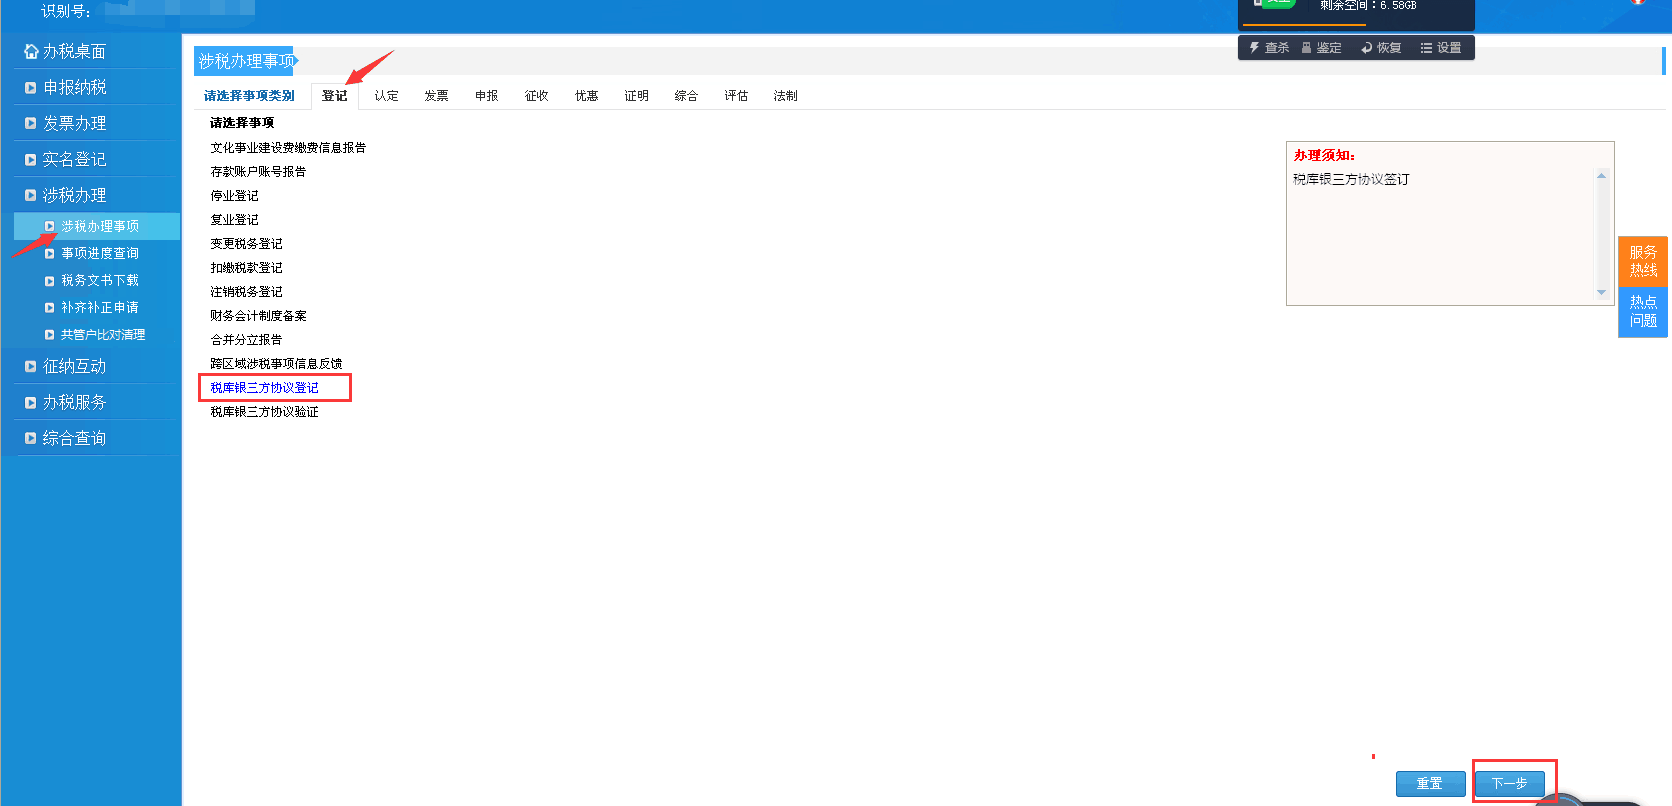Click the arrow icon beside 补齐补正申请
Screen dimensions: 1672x806
click(49, 308)
